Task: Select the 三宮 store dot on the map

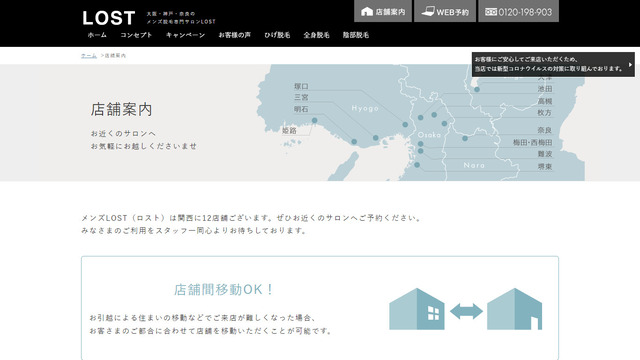Action: pos(376,138)
